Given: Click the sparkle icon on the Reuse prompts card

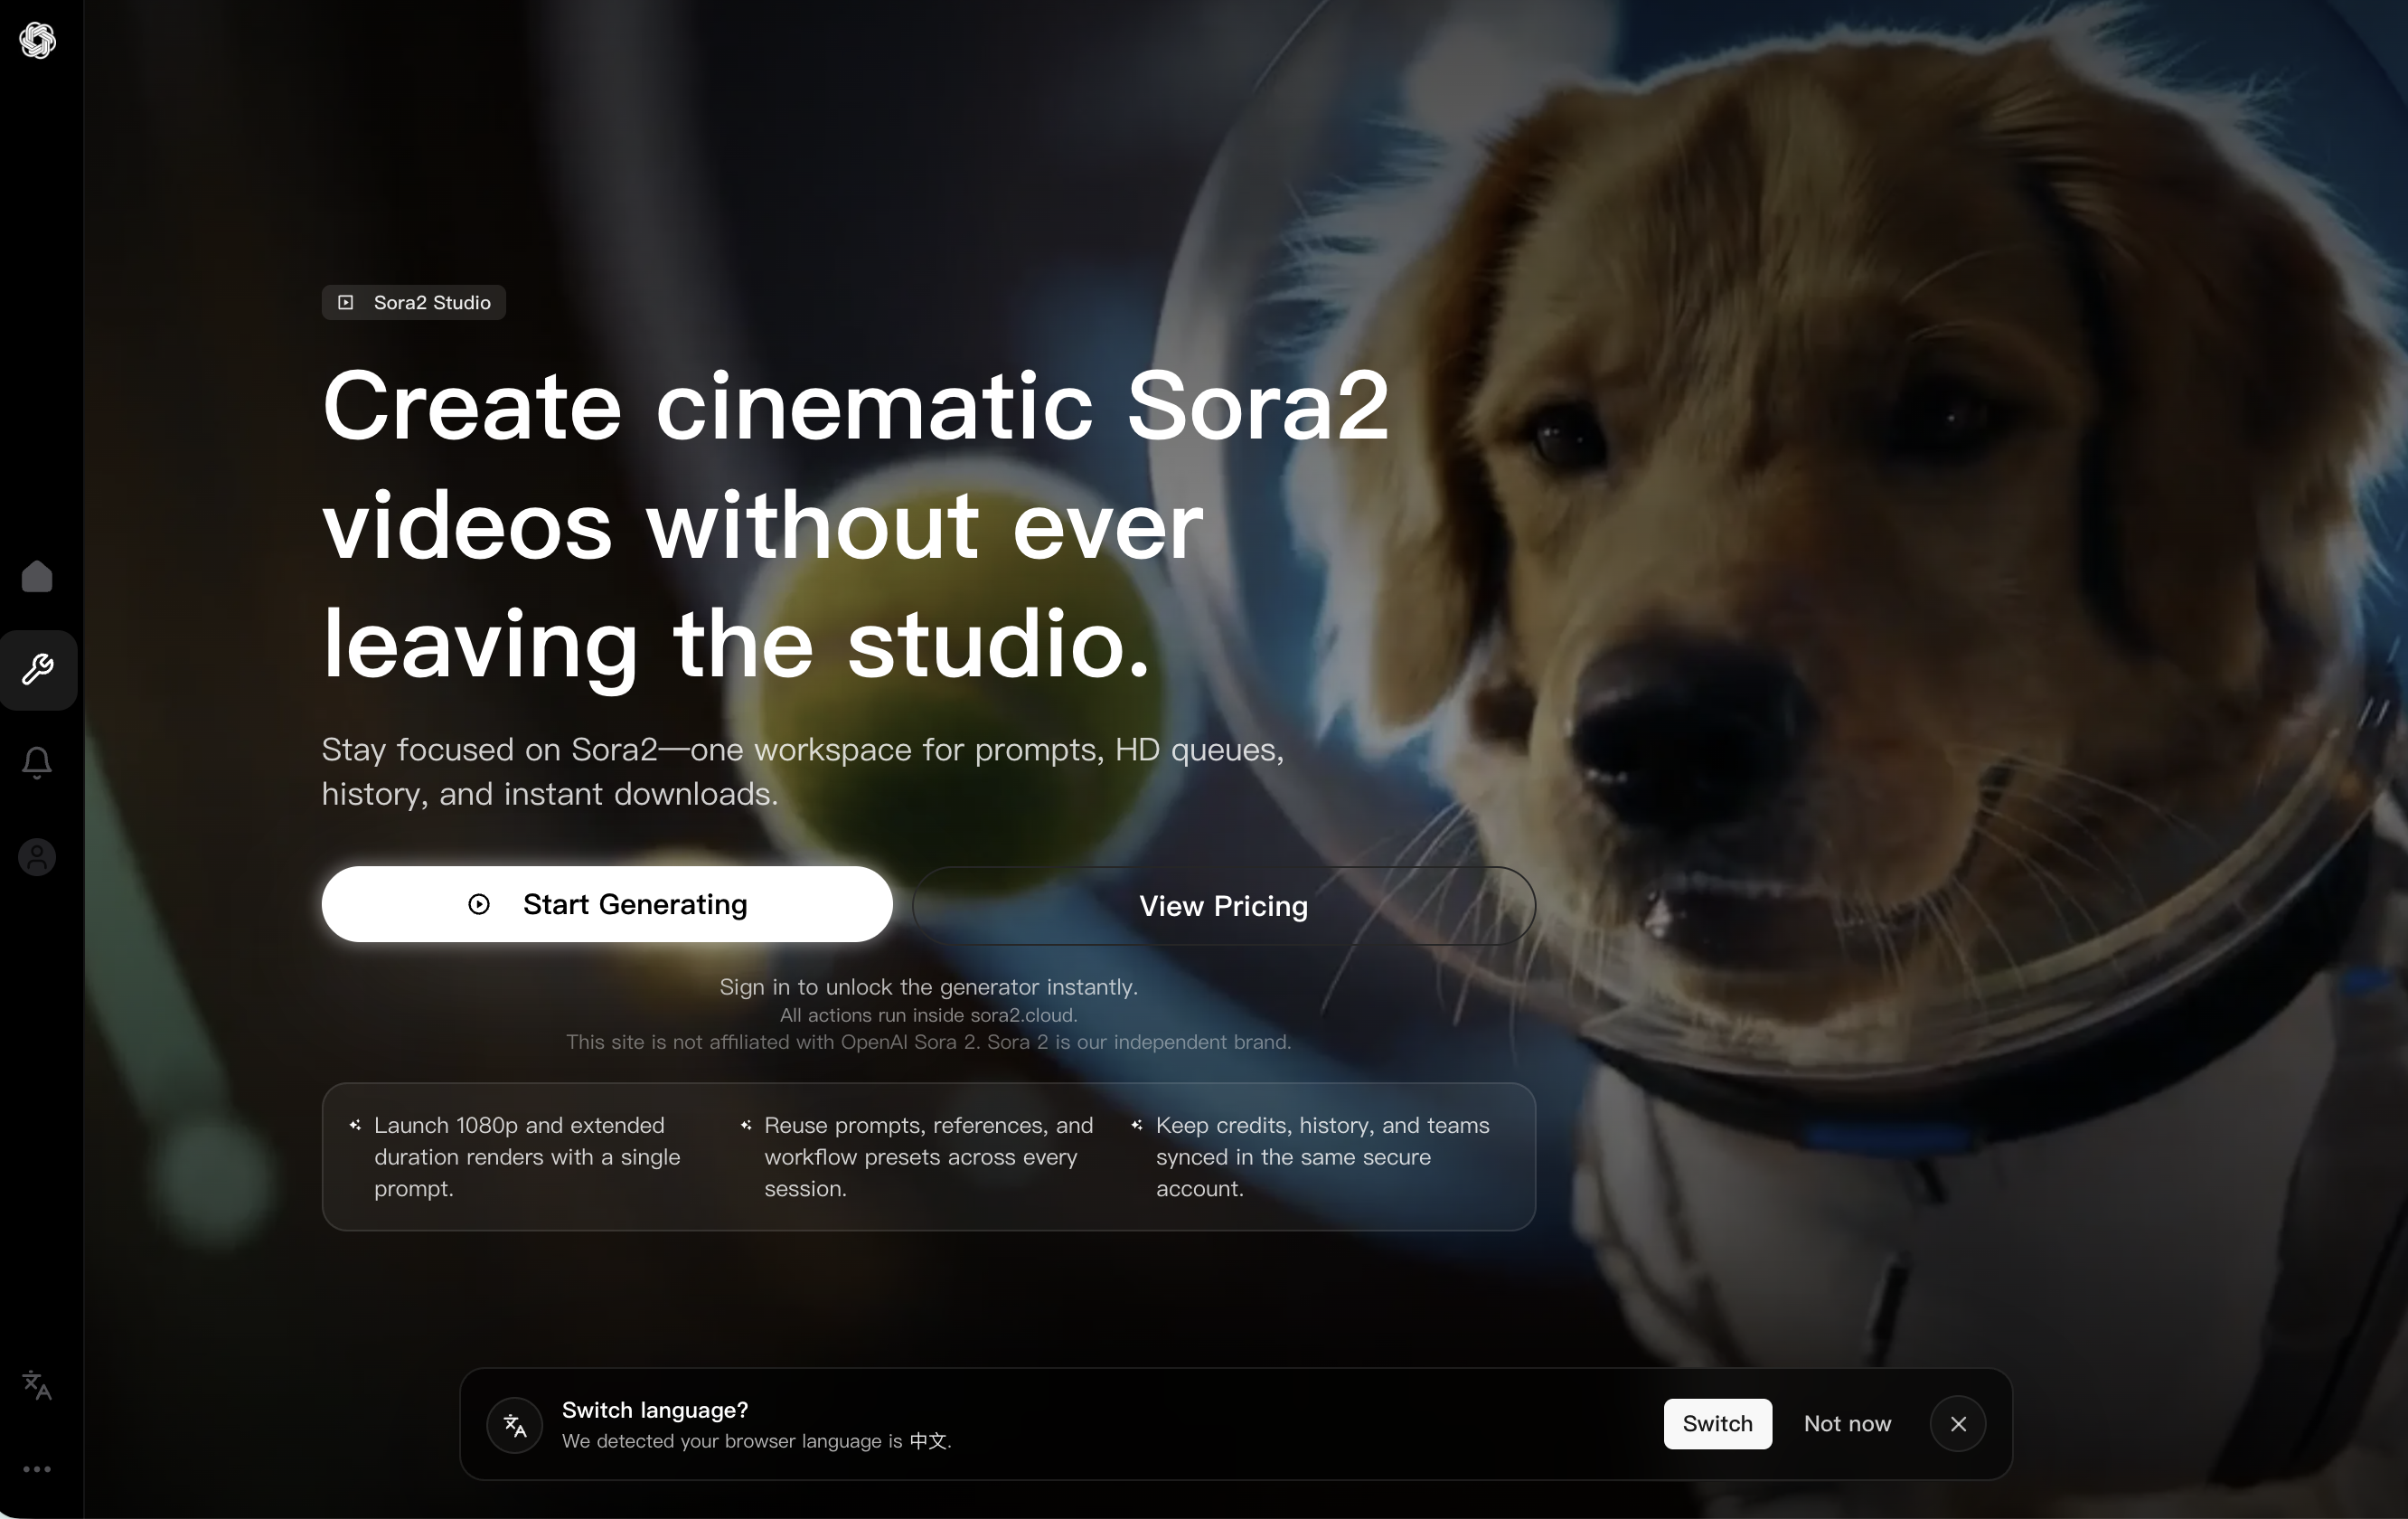Looking at the screenshot, I should point(745,1126).
